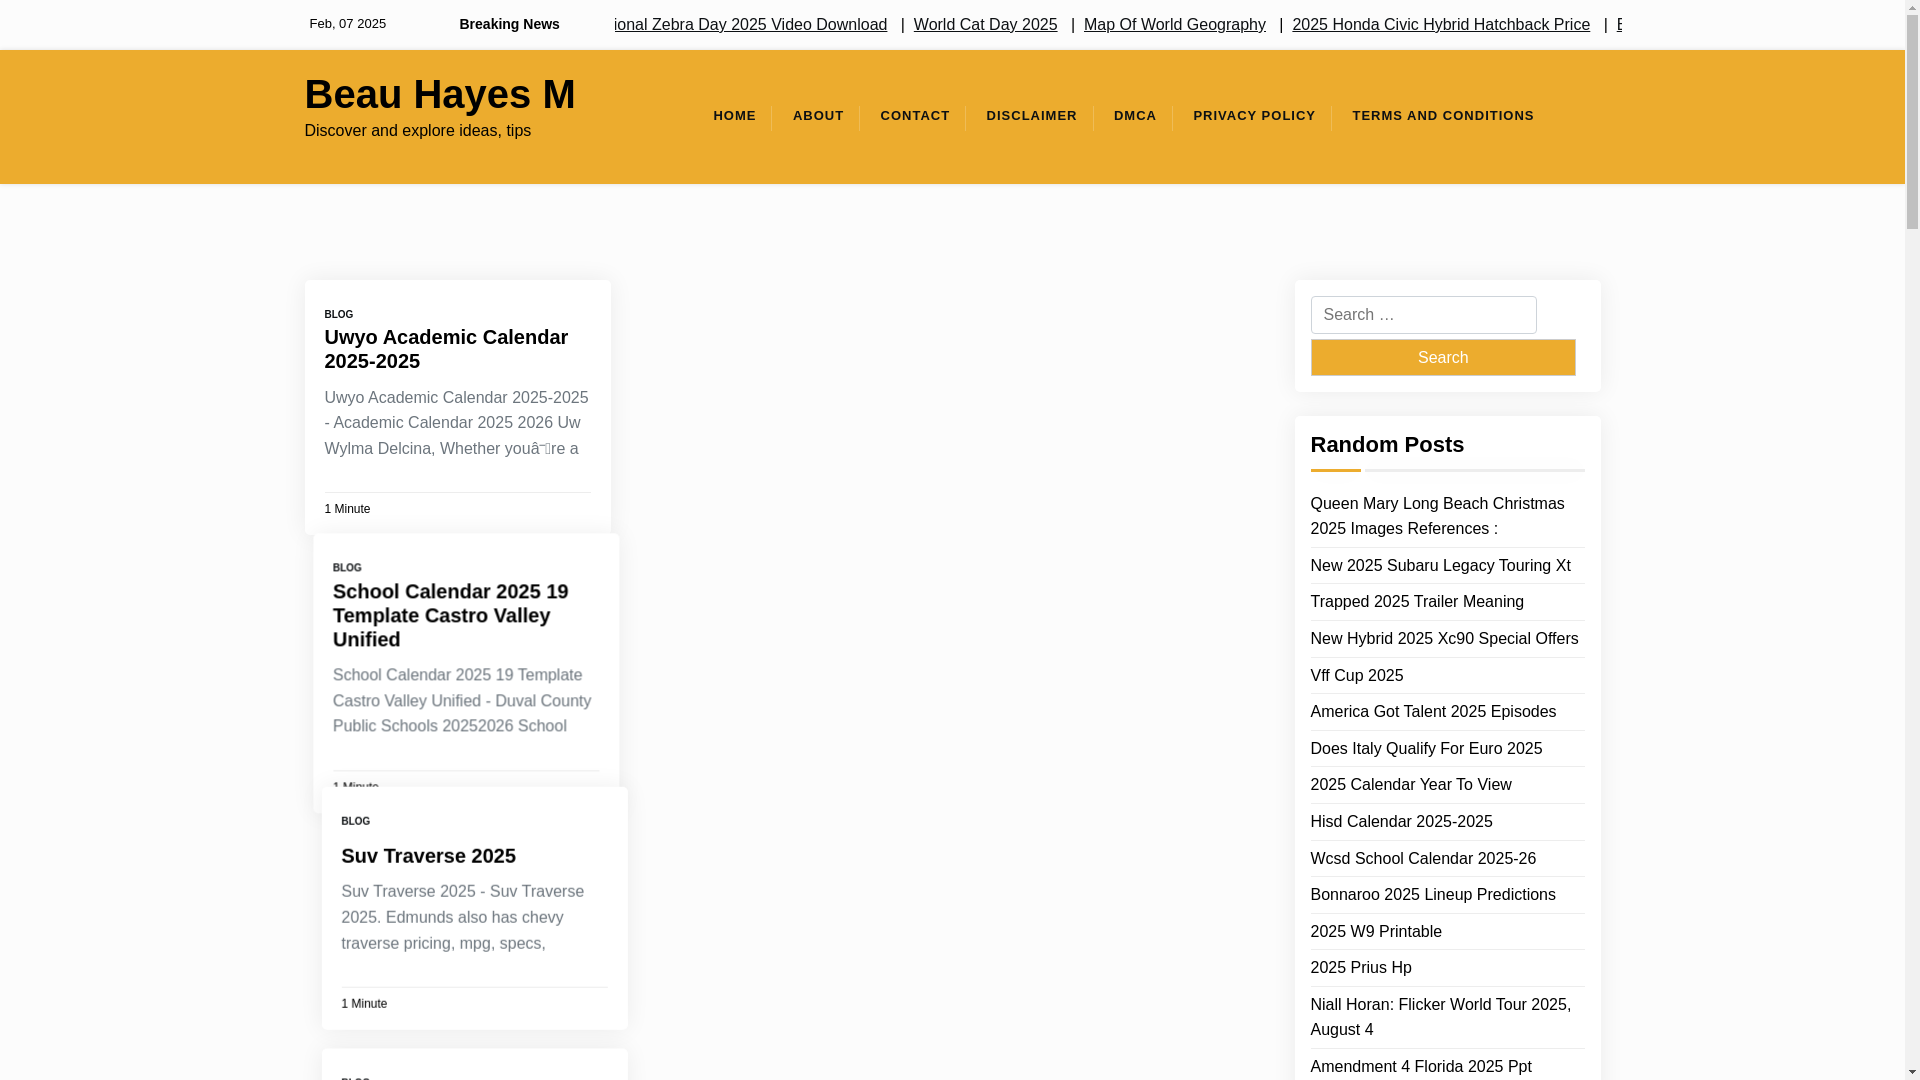Go to the ABOUT page
The width and height of the screenshot is (1920, 1080).
[x=818, y=116]
